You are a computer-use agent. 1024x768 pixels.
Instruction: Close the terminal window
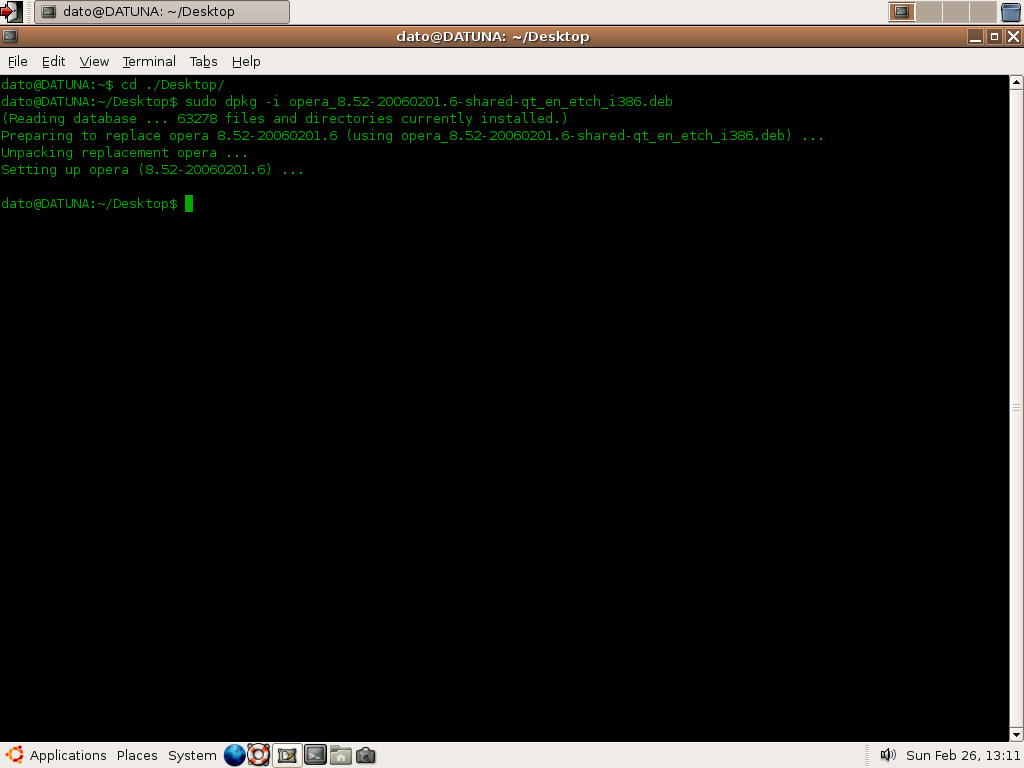[1014, 37]
